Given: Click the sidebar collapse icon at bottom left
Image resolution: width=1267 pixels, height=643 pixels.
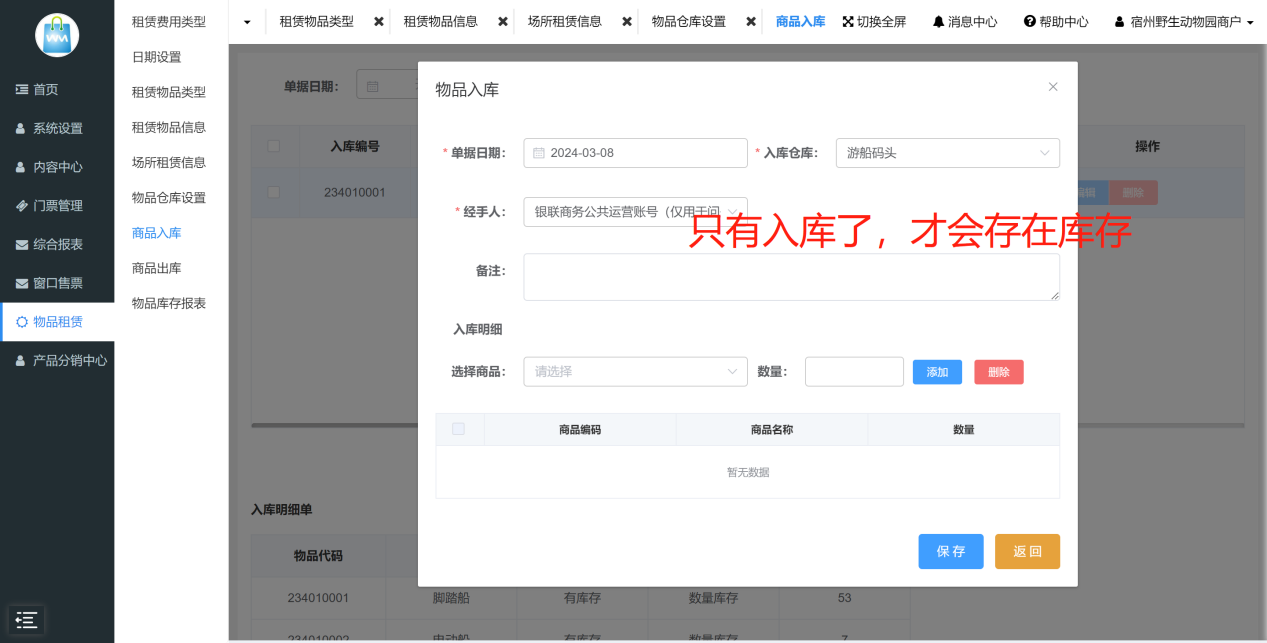Looking at the screenshot, I should tap(26, 620).
